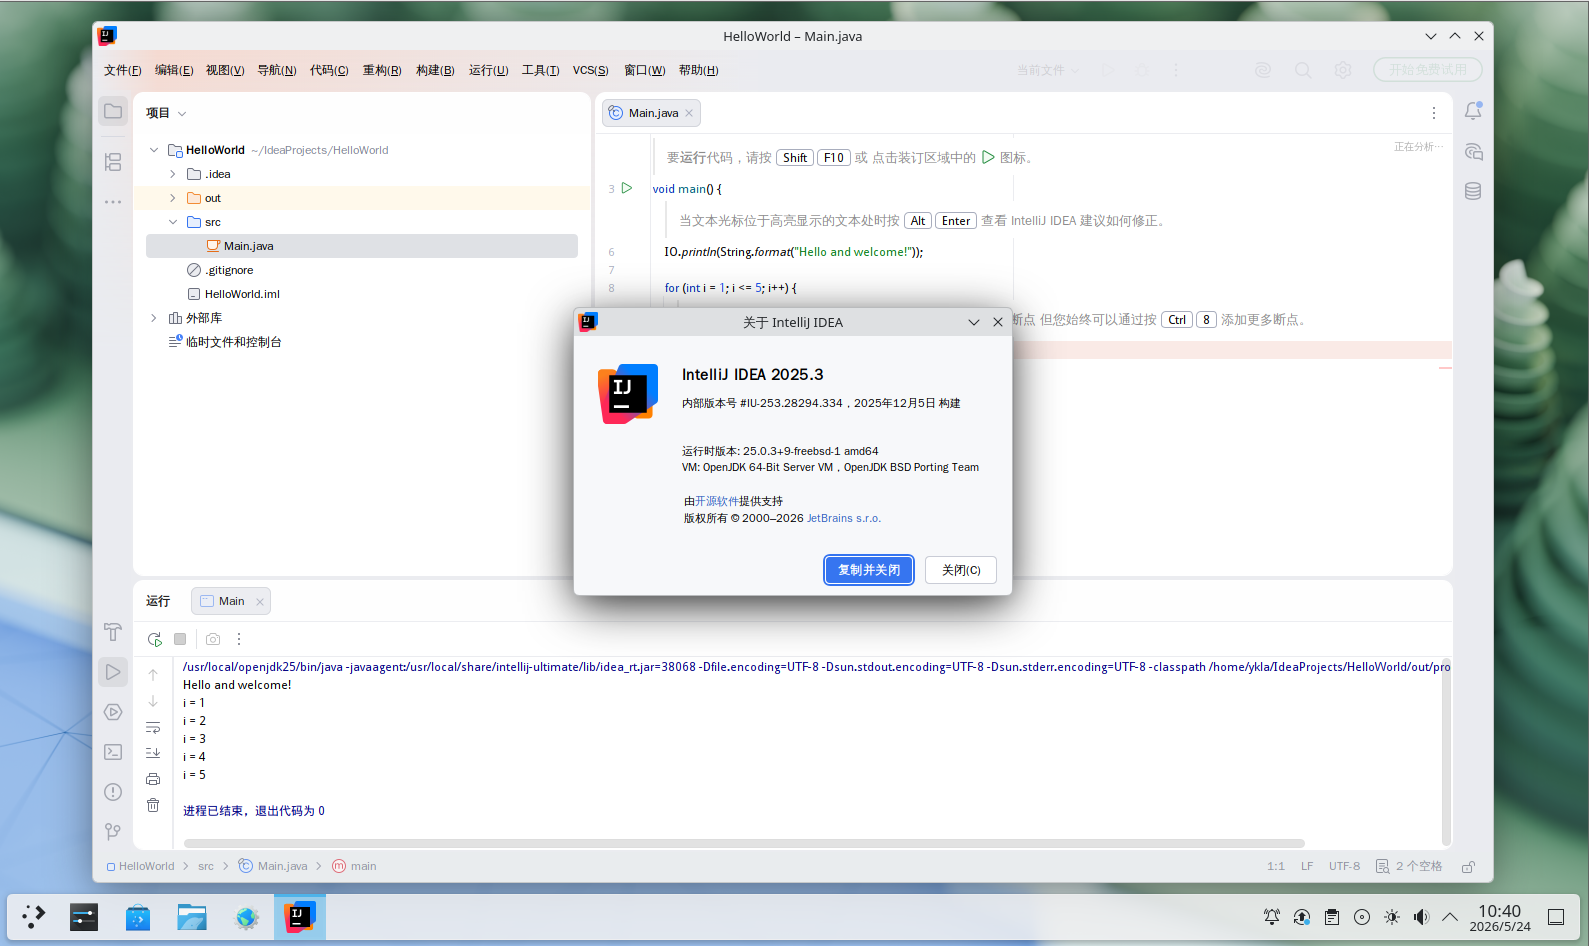Expand the .idea folder
This screenshot has width=1589, height=946.
[x=173, y=174]
